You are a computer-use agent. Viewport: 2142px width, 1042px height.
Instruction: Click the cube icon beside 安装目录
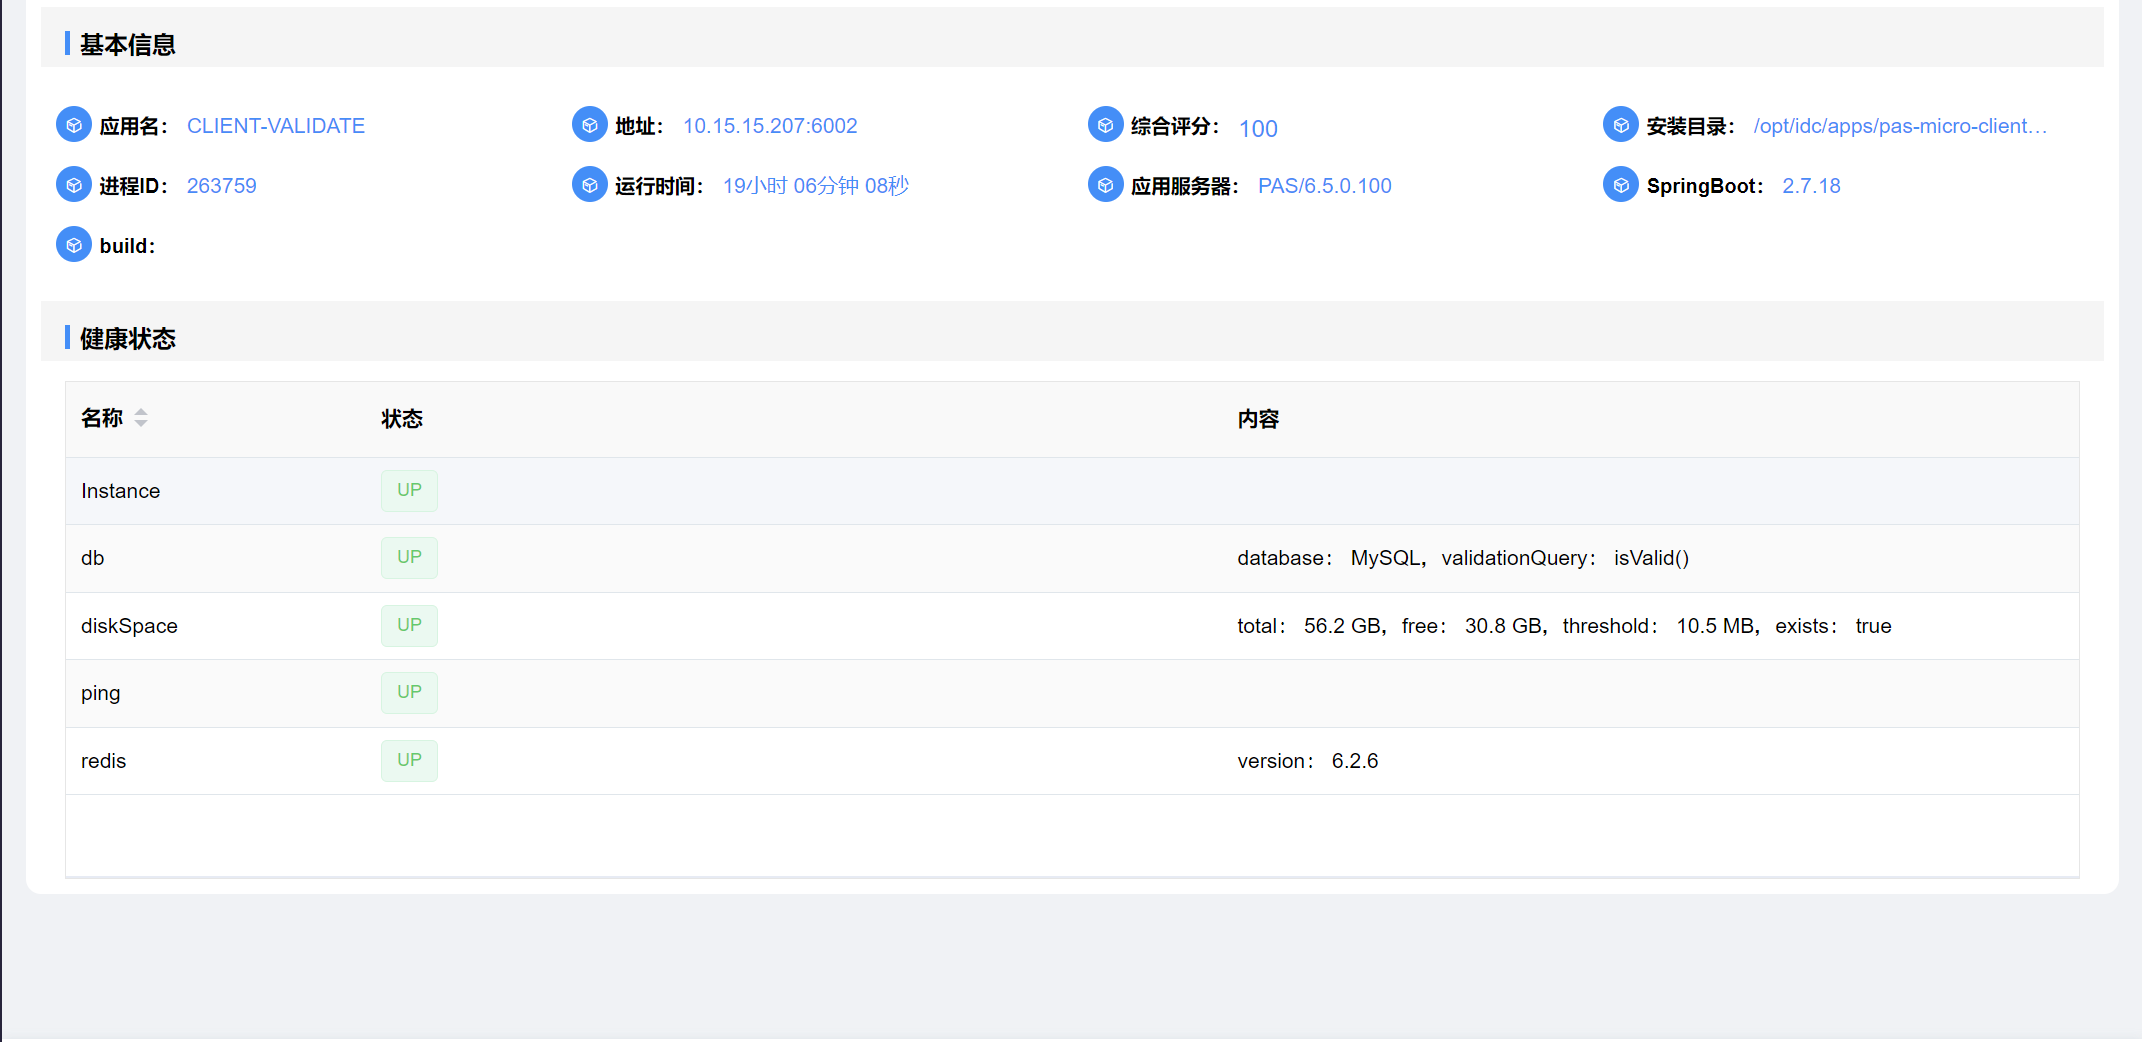[1621, 125]
